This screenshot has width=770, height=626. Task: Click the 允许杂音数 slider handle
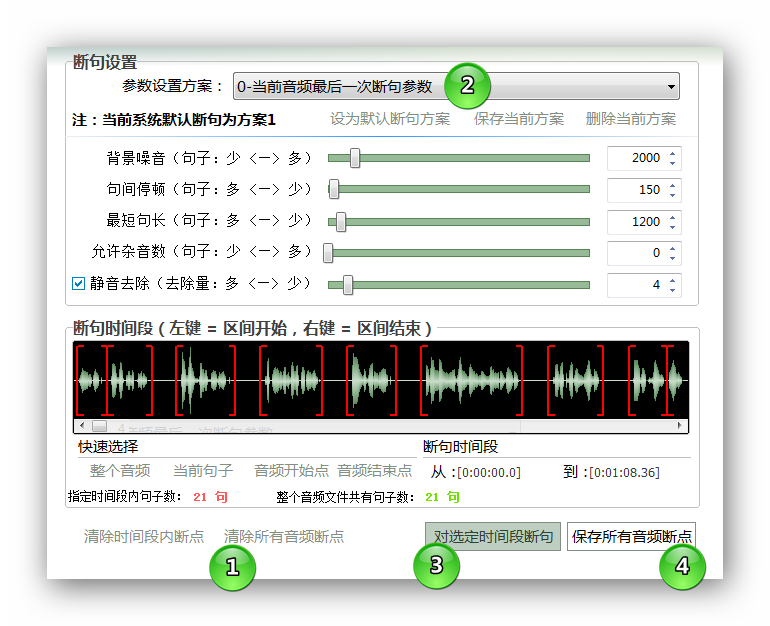tap(328, 253)
